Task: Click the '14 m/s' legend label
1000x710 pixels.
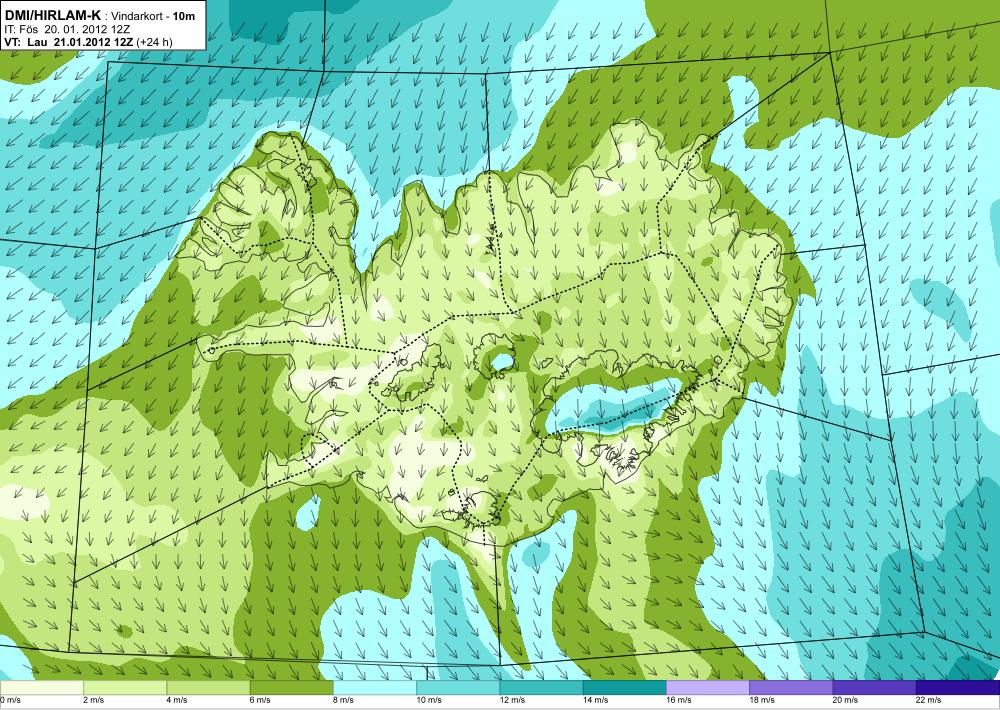Action: (596, 700)
